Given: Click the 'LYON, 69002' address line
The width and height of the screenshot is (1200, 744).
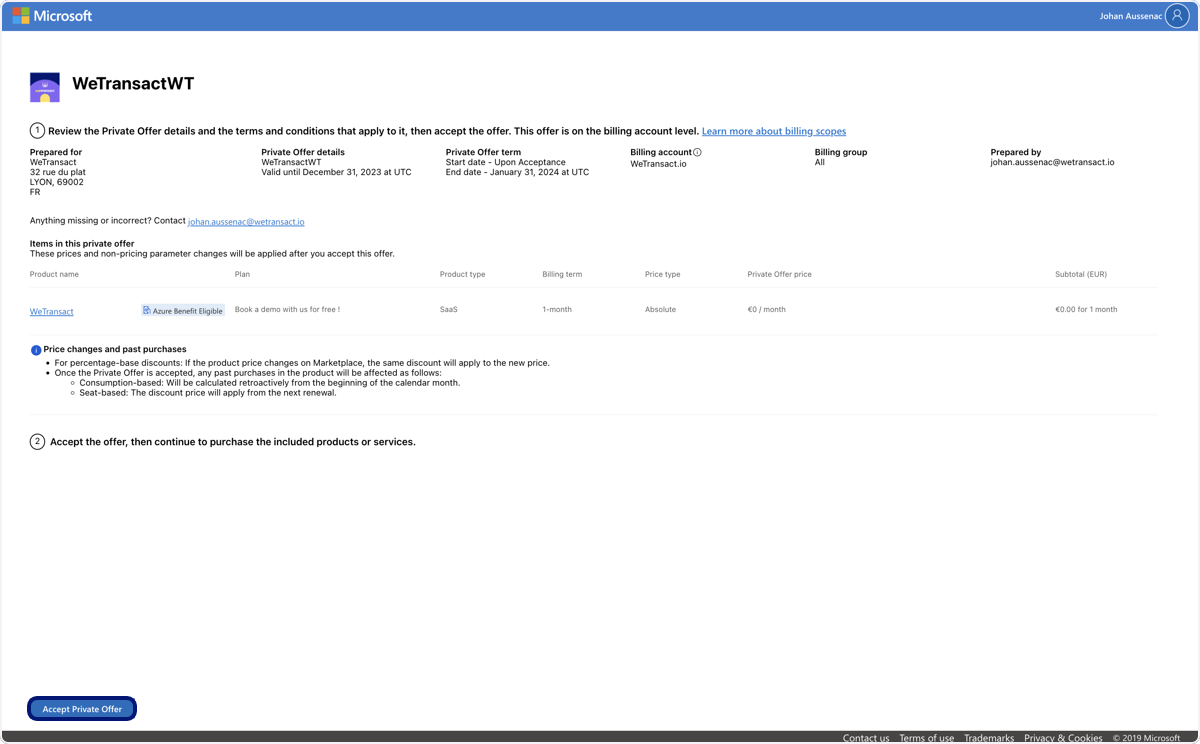Looking at the screenshot, I should [x=57, y=182].
